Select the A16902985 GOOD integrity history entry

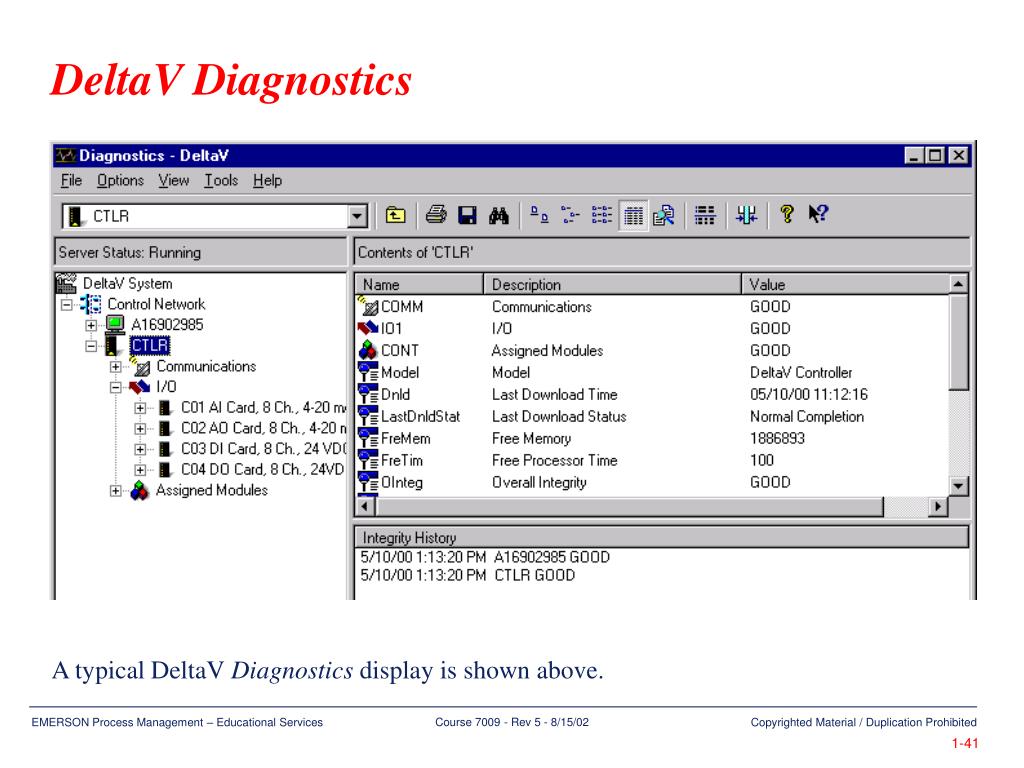485,557
